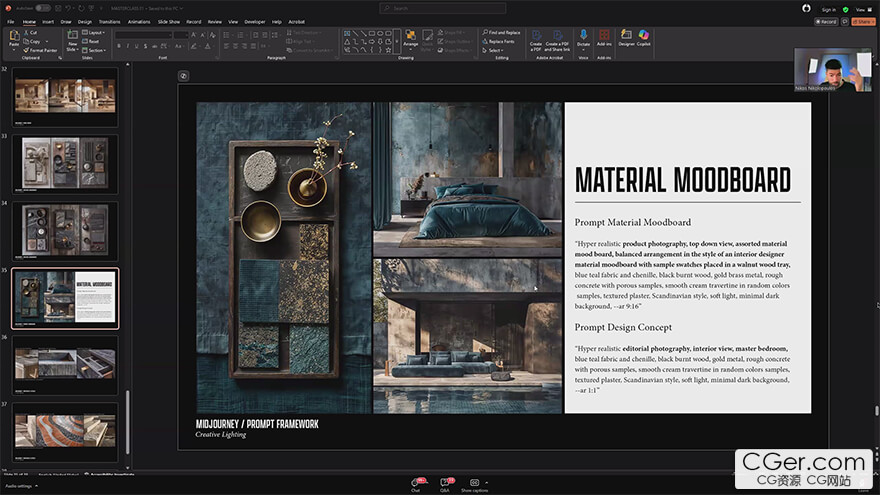Switch to the Animations ribbon tab

tap(139, 22)
